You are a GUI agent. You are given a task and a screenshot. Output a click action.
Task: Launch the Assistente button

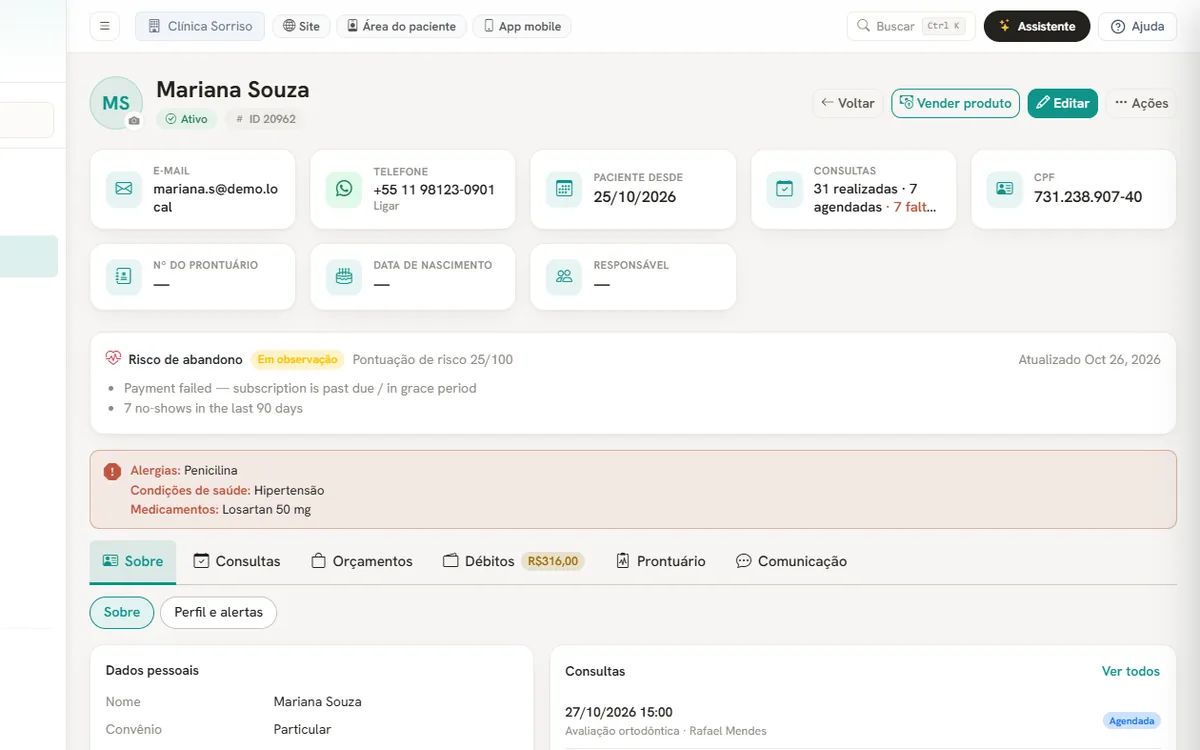click(1037, 26)
